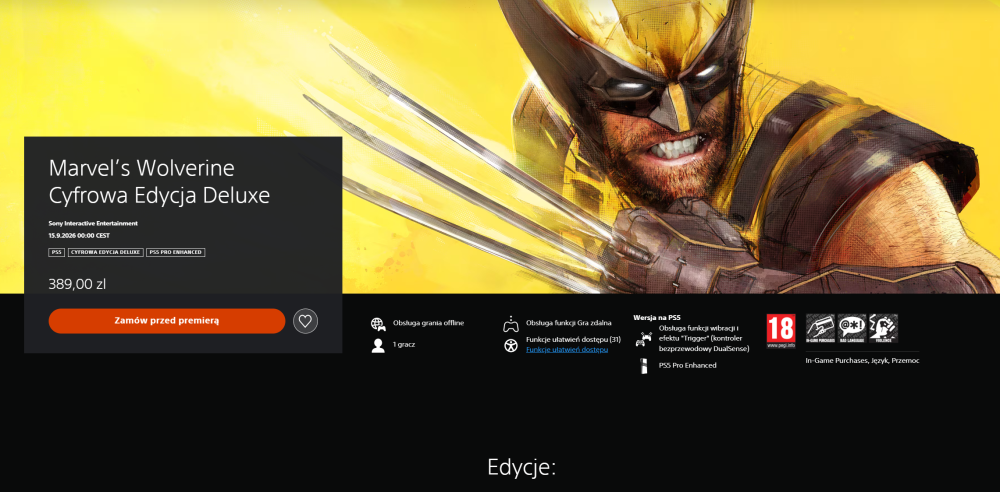Click the PS5 platform tag

[x=57, y=252]
